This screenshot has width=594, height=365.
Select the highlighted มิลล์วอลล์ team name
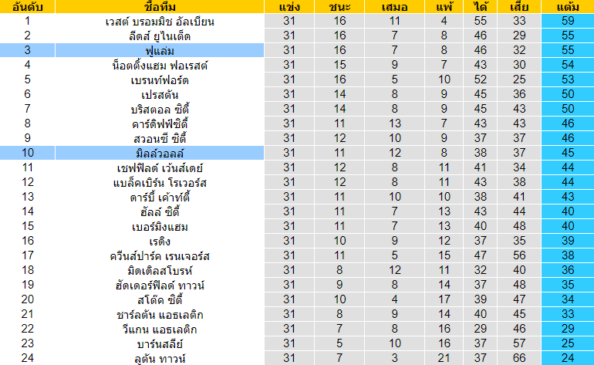[x=160, y=153]
